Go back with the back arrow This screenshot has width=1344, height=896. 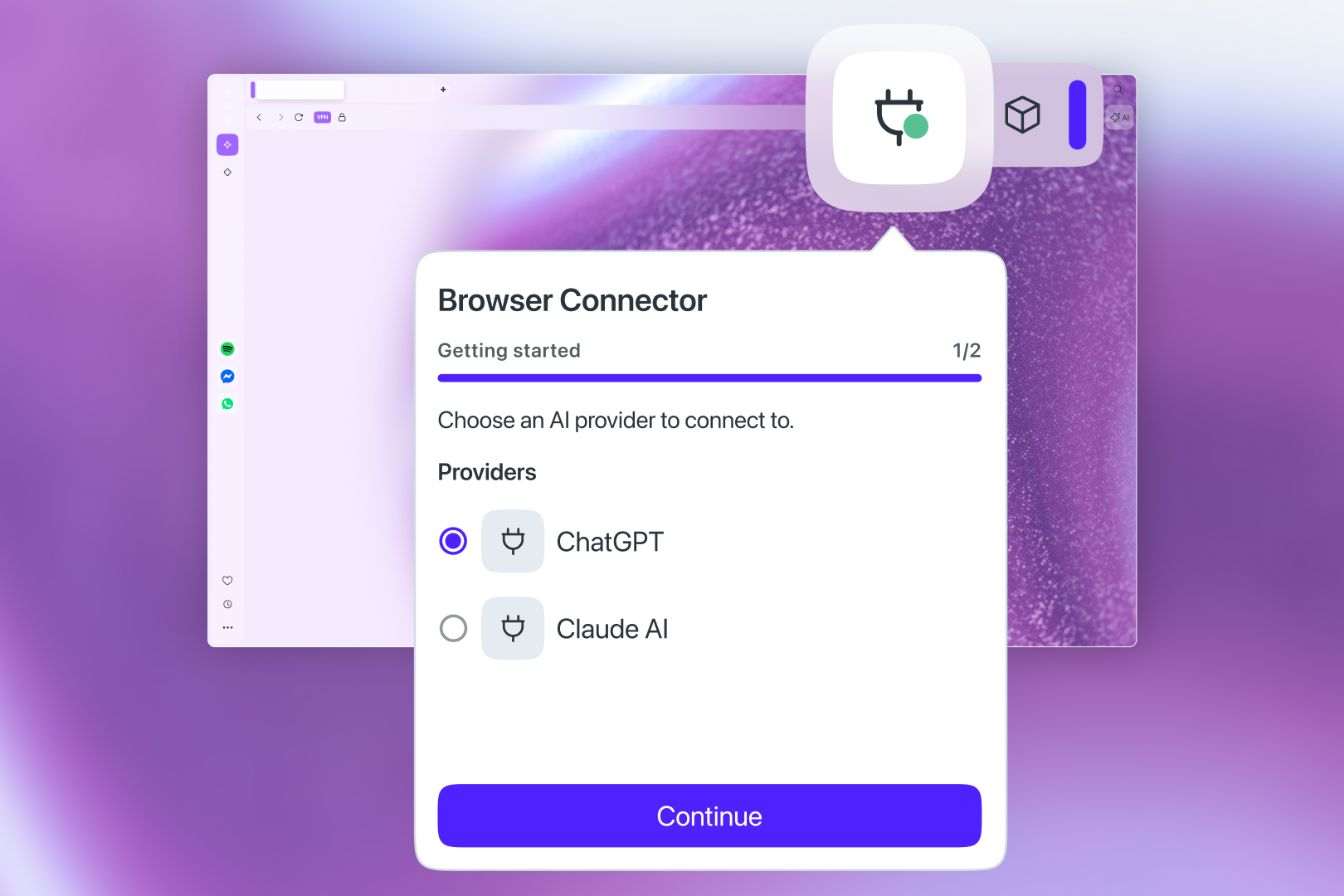coord(259,117)
